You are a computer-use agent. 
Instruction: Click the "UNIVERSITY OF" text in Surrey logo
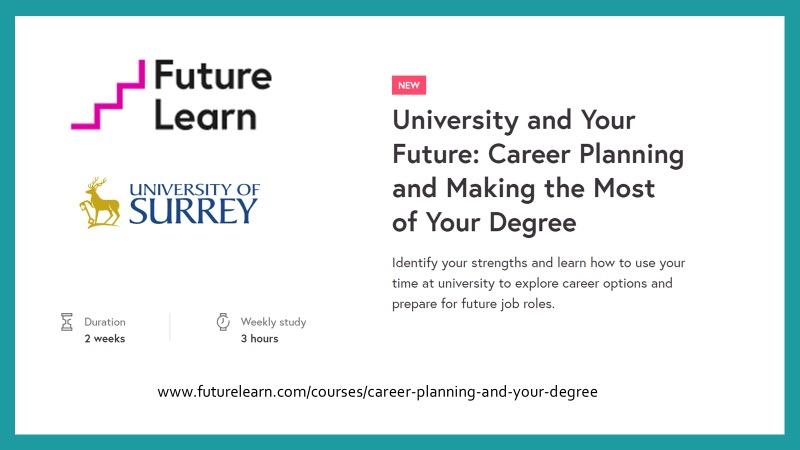coord(194,190)
